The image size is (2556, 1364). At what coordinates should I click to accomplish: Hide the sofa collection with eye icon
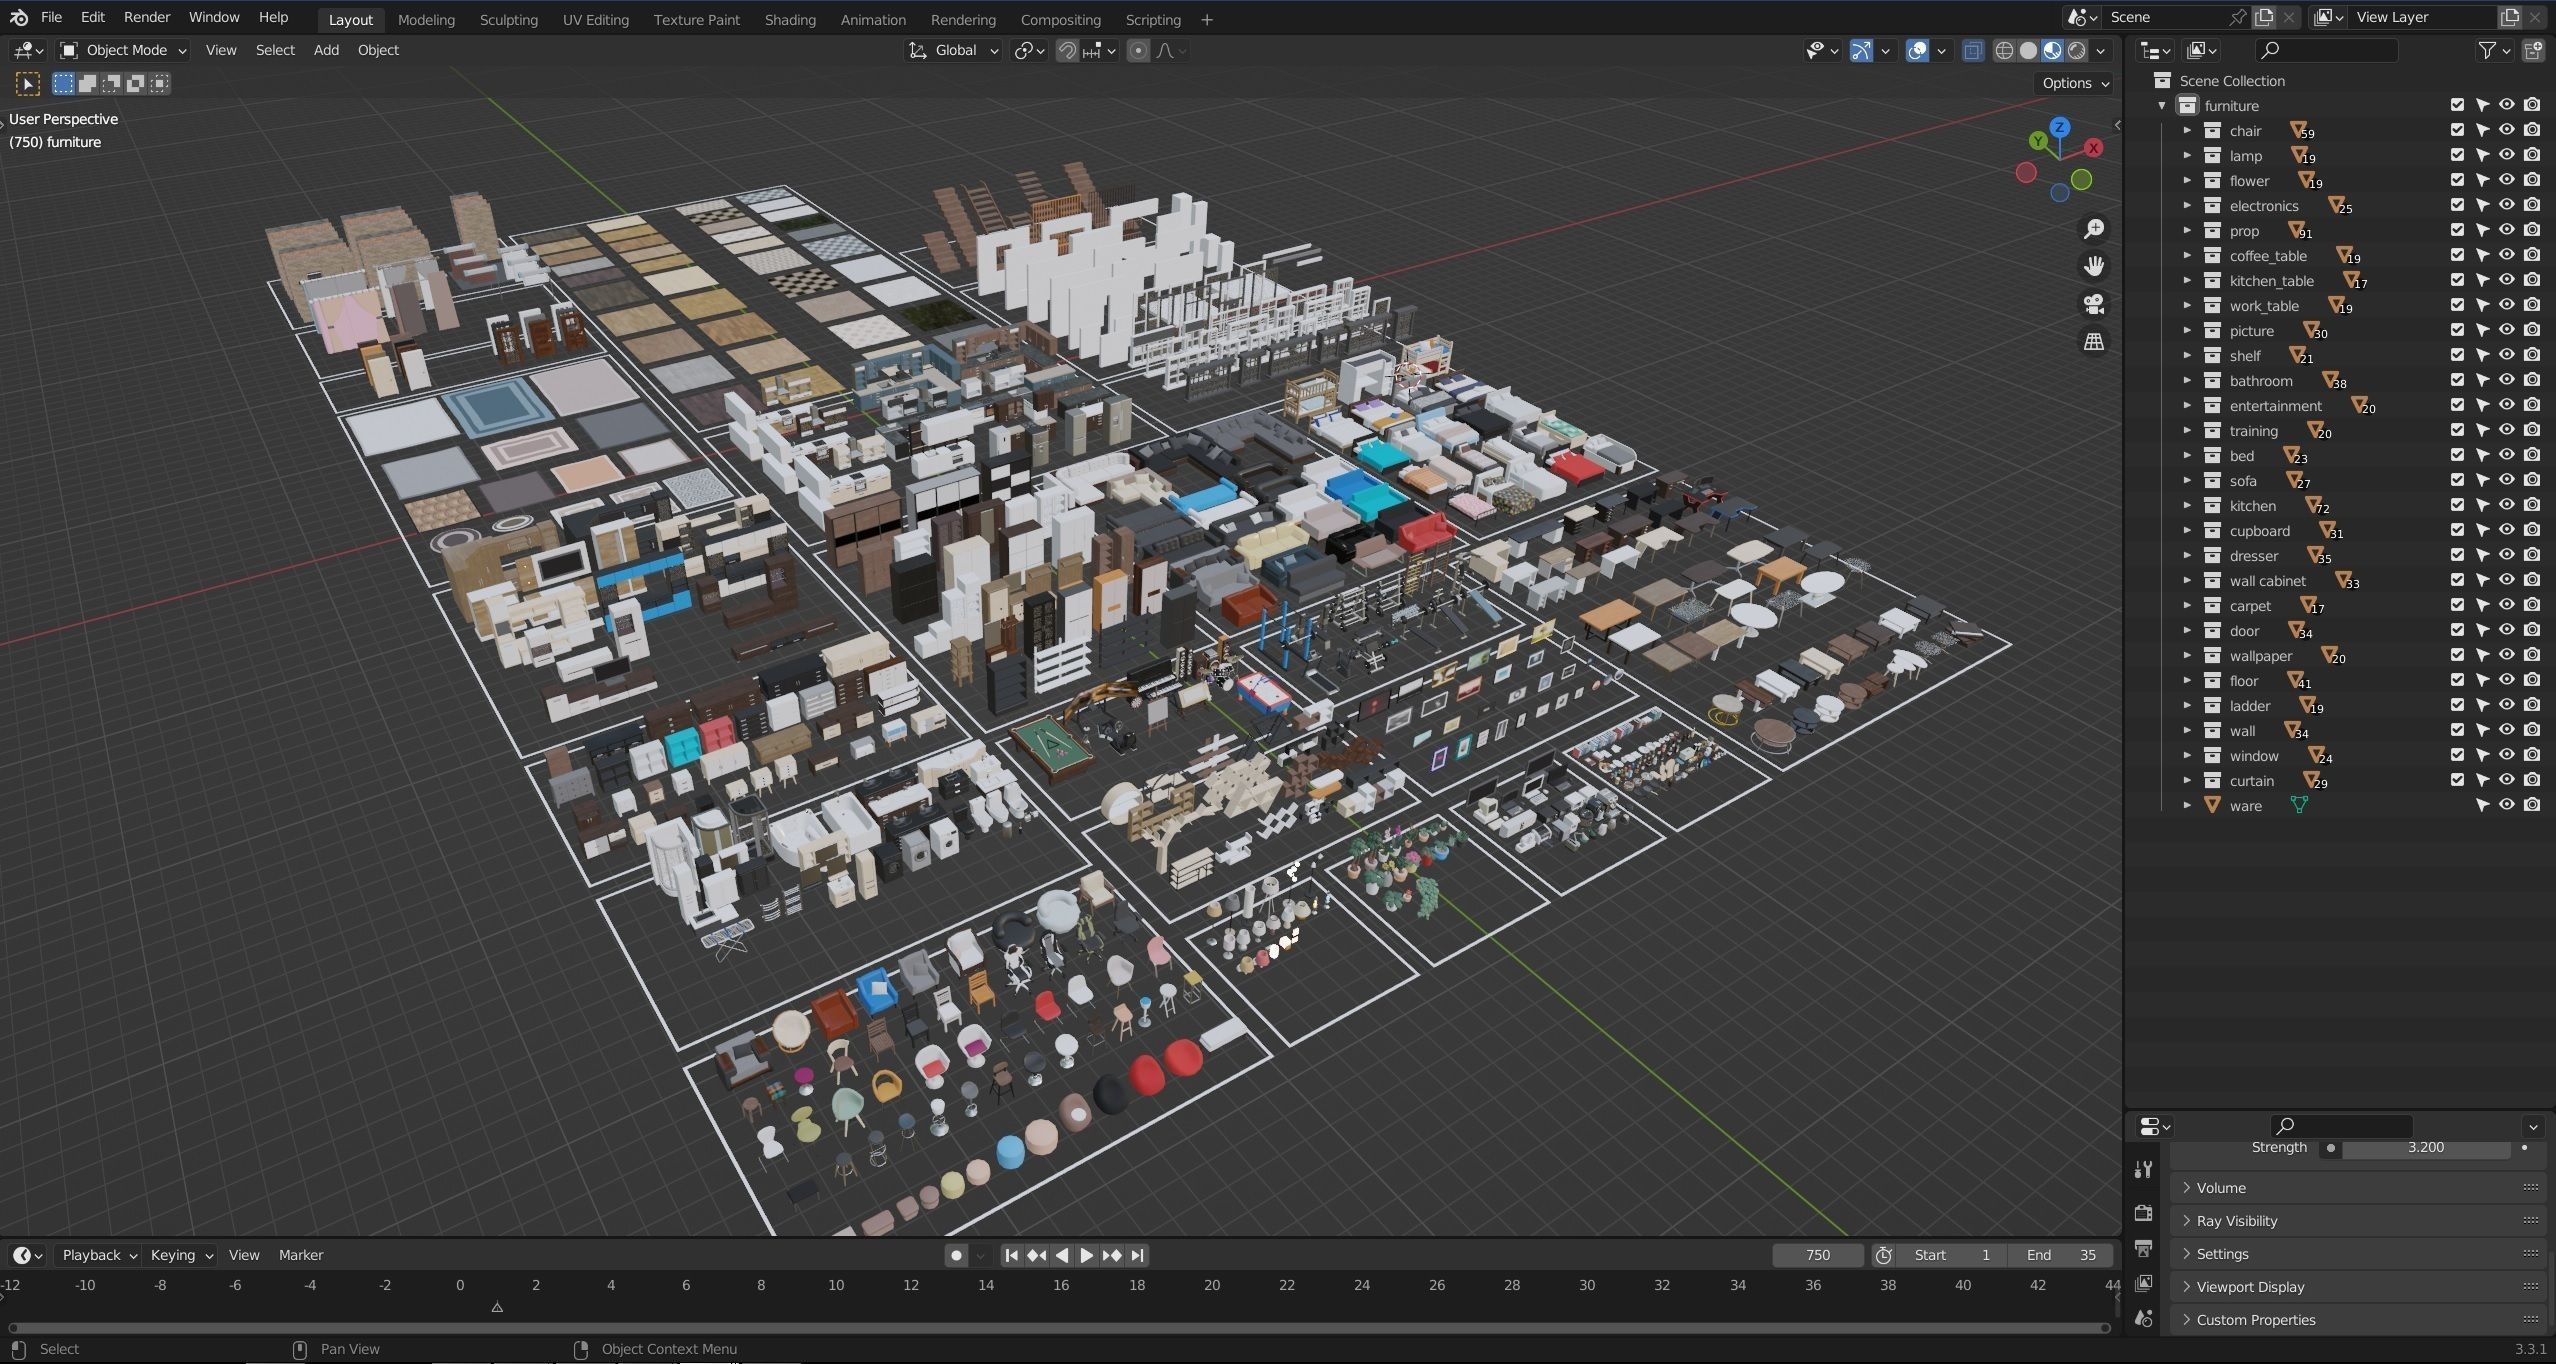coord(2506,480)
